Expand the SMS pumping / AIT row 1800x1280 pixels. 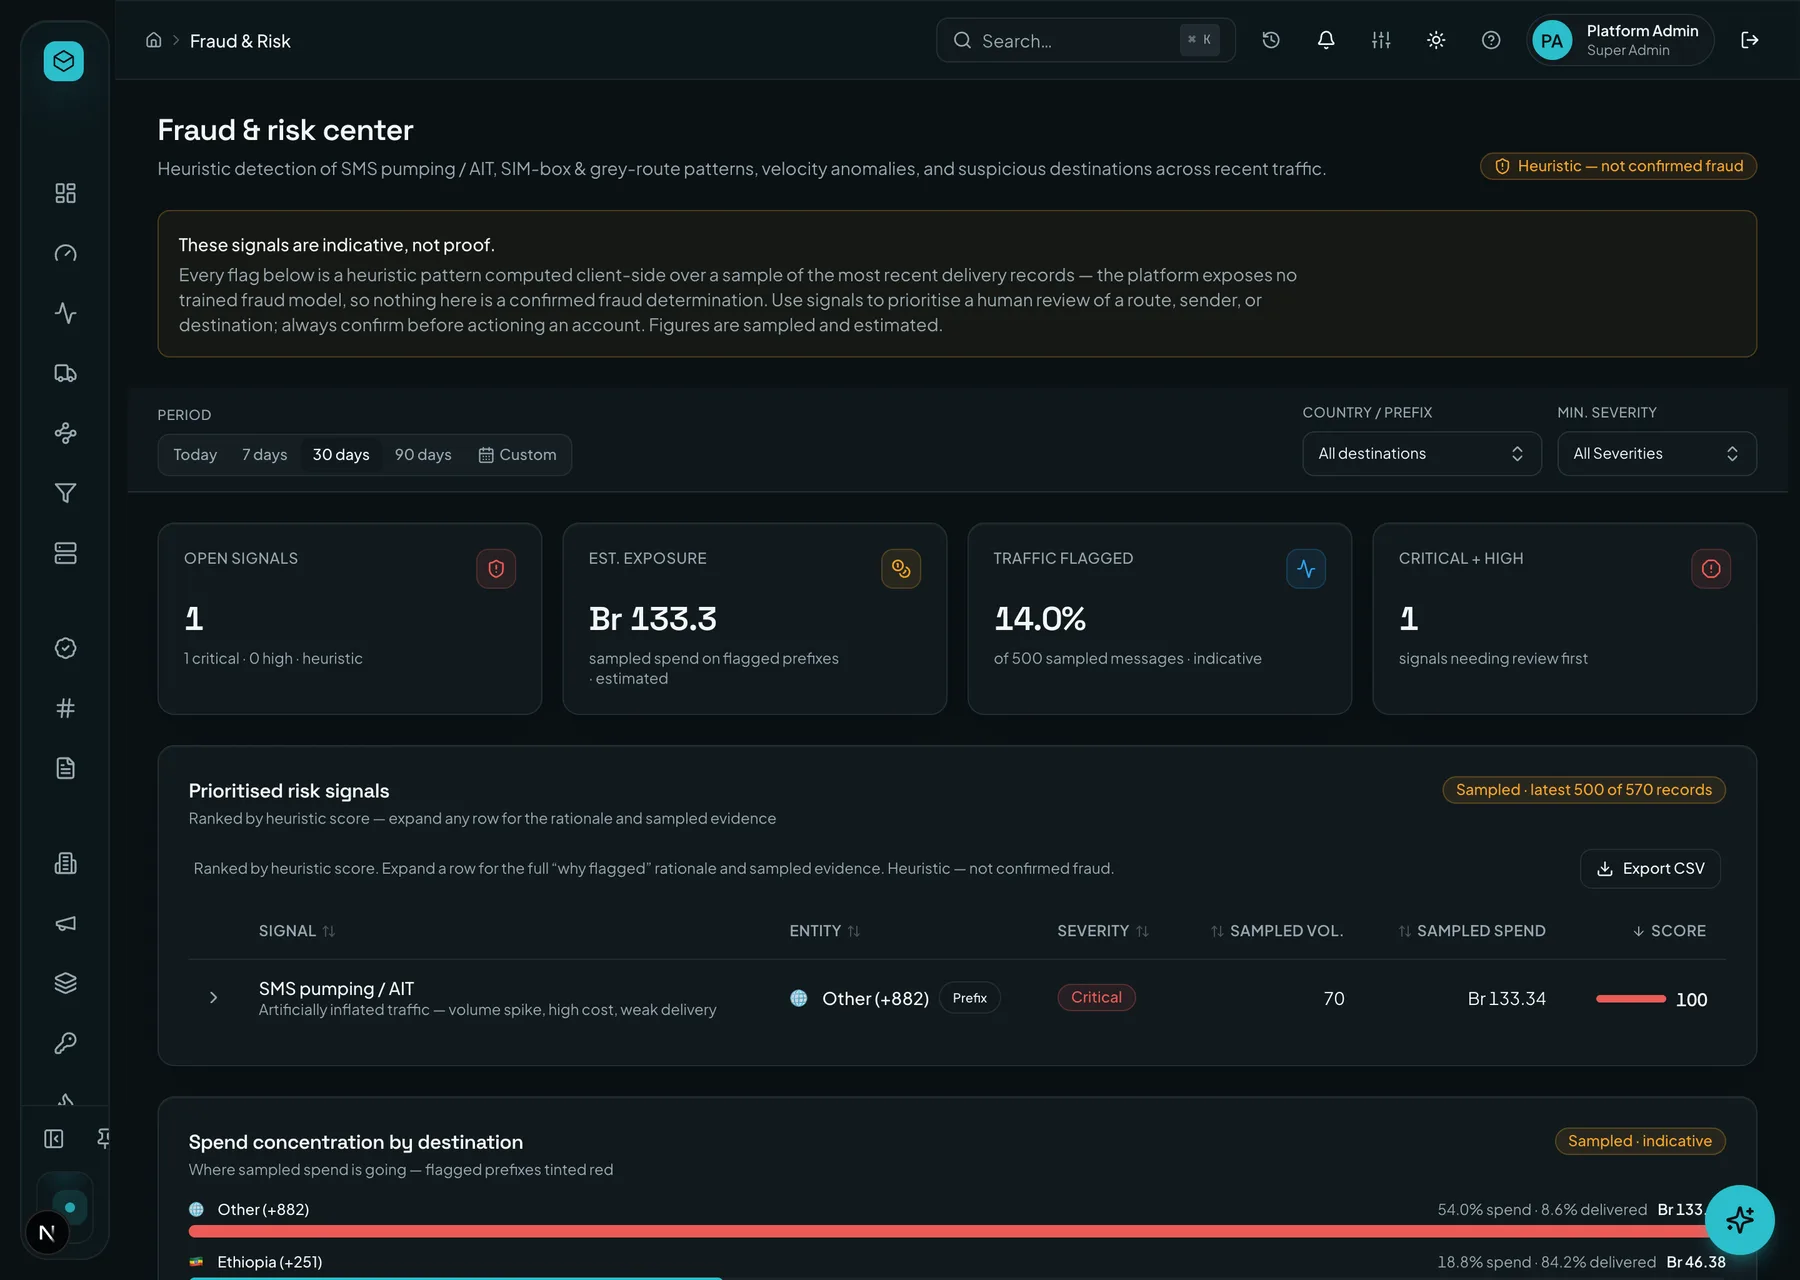click(x=213, y=998)
